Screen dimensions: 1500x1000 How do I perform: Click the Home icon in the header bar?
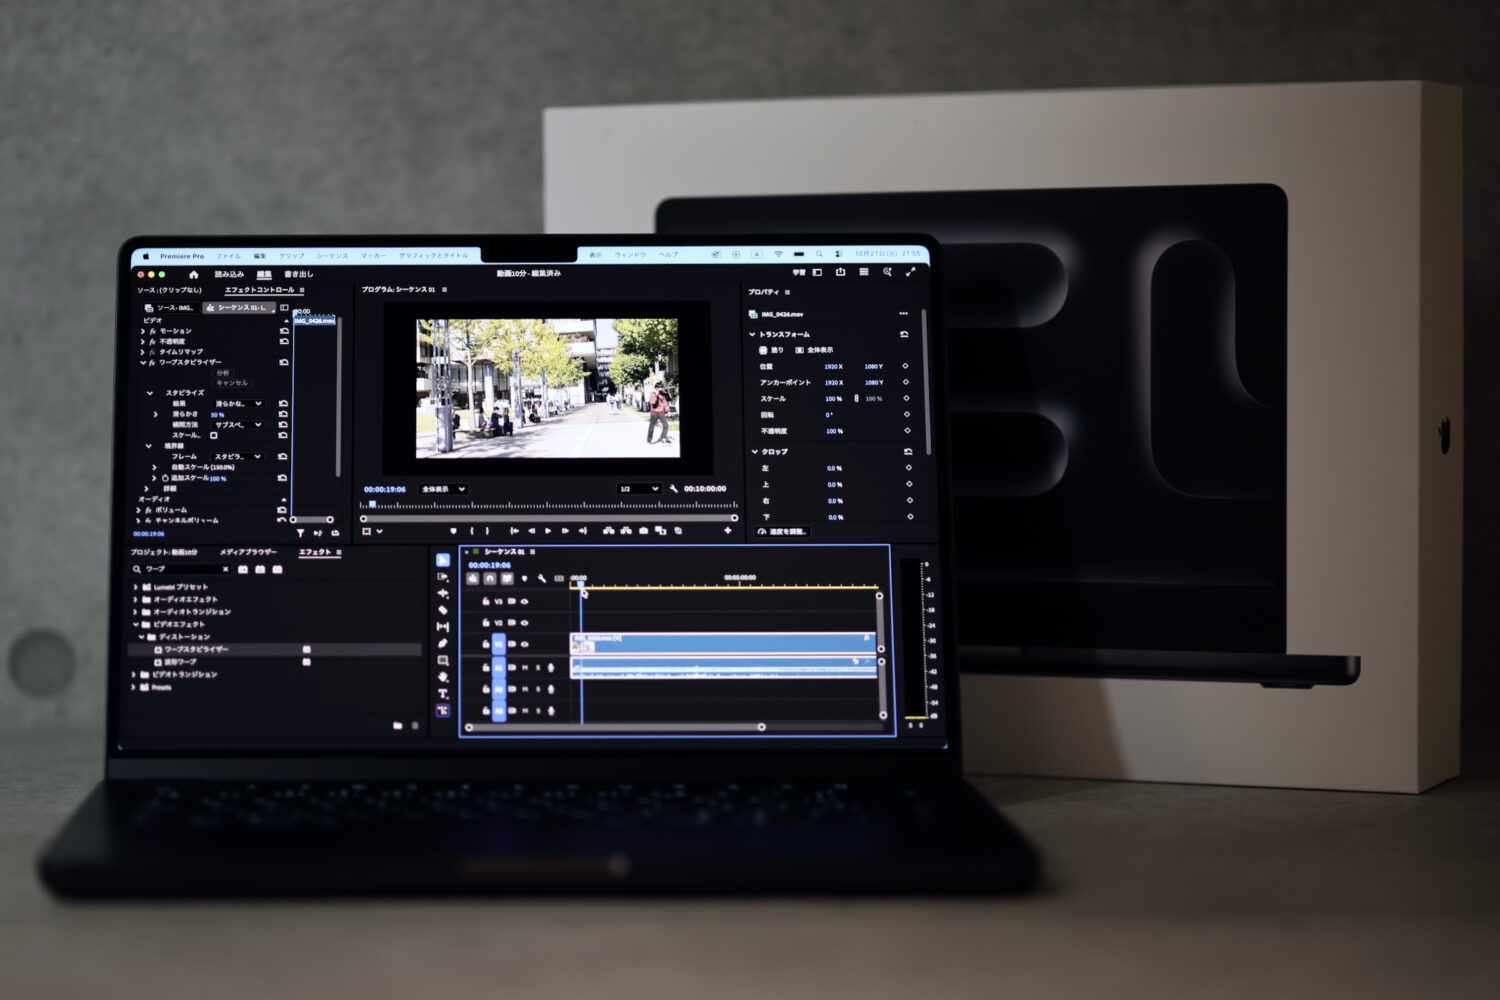pyautogui.click(x=193, y=274)
